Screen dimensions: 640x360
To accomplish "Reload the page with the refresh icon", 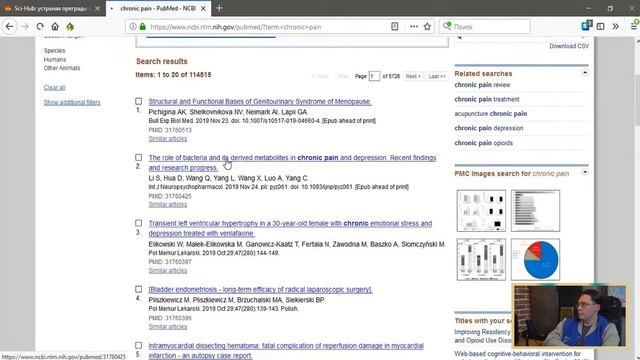I will coord(40,27).
